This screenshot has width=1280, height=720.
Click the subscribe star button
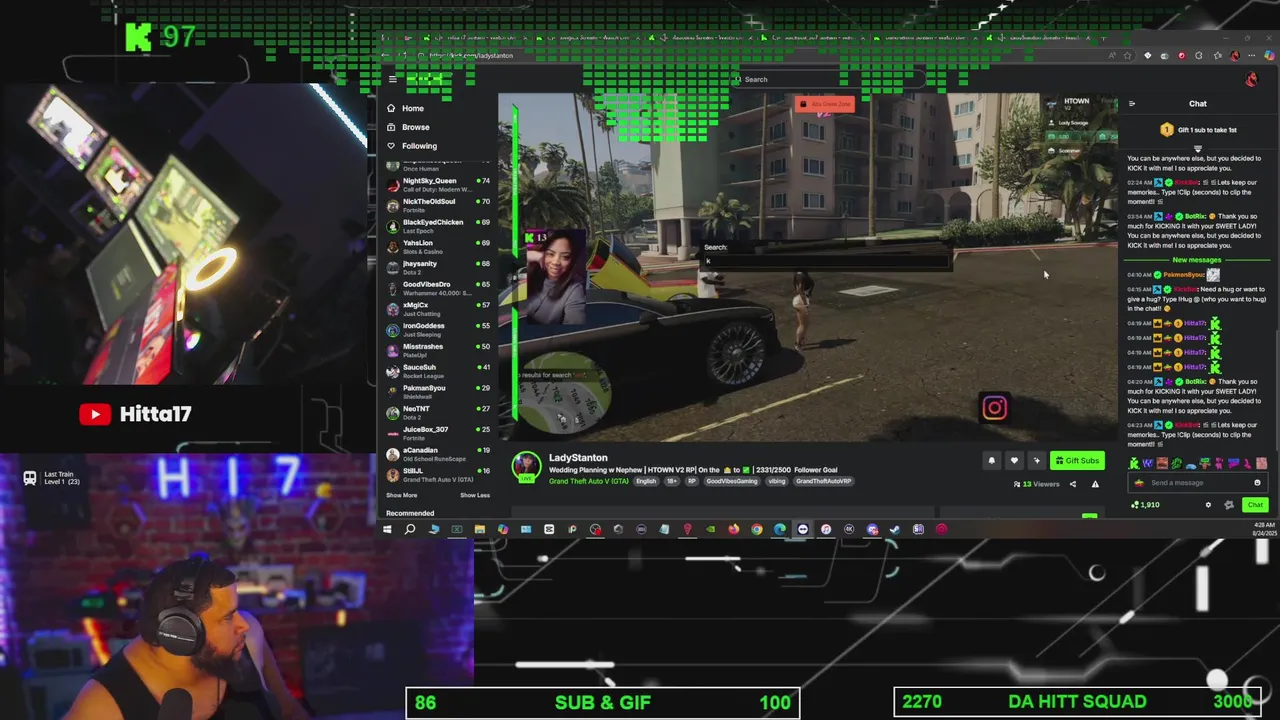[1036, 461]
